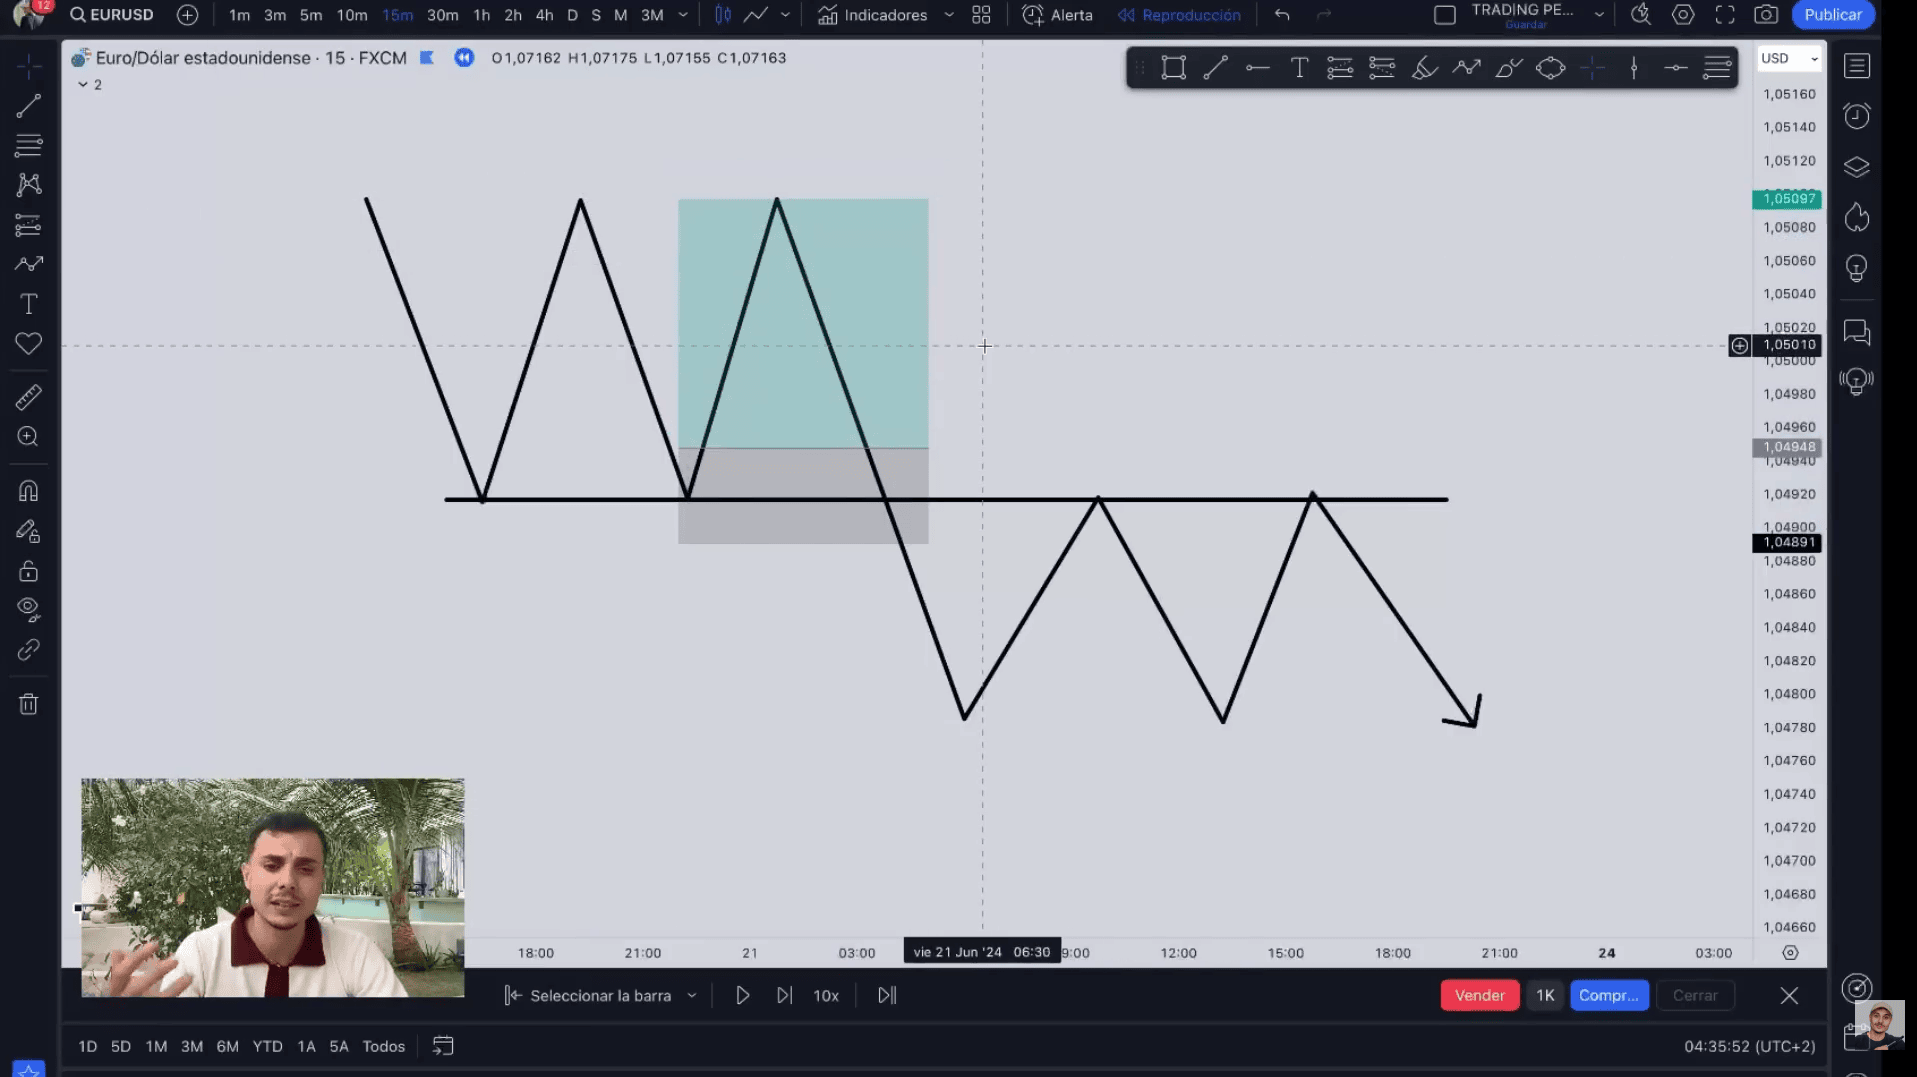
Task: Select the 1M date range tab
Action: [156, 1046]
